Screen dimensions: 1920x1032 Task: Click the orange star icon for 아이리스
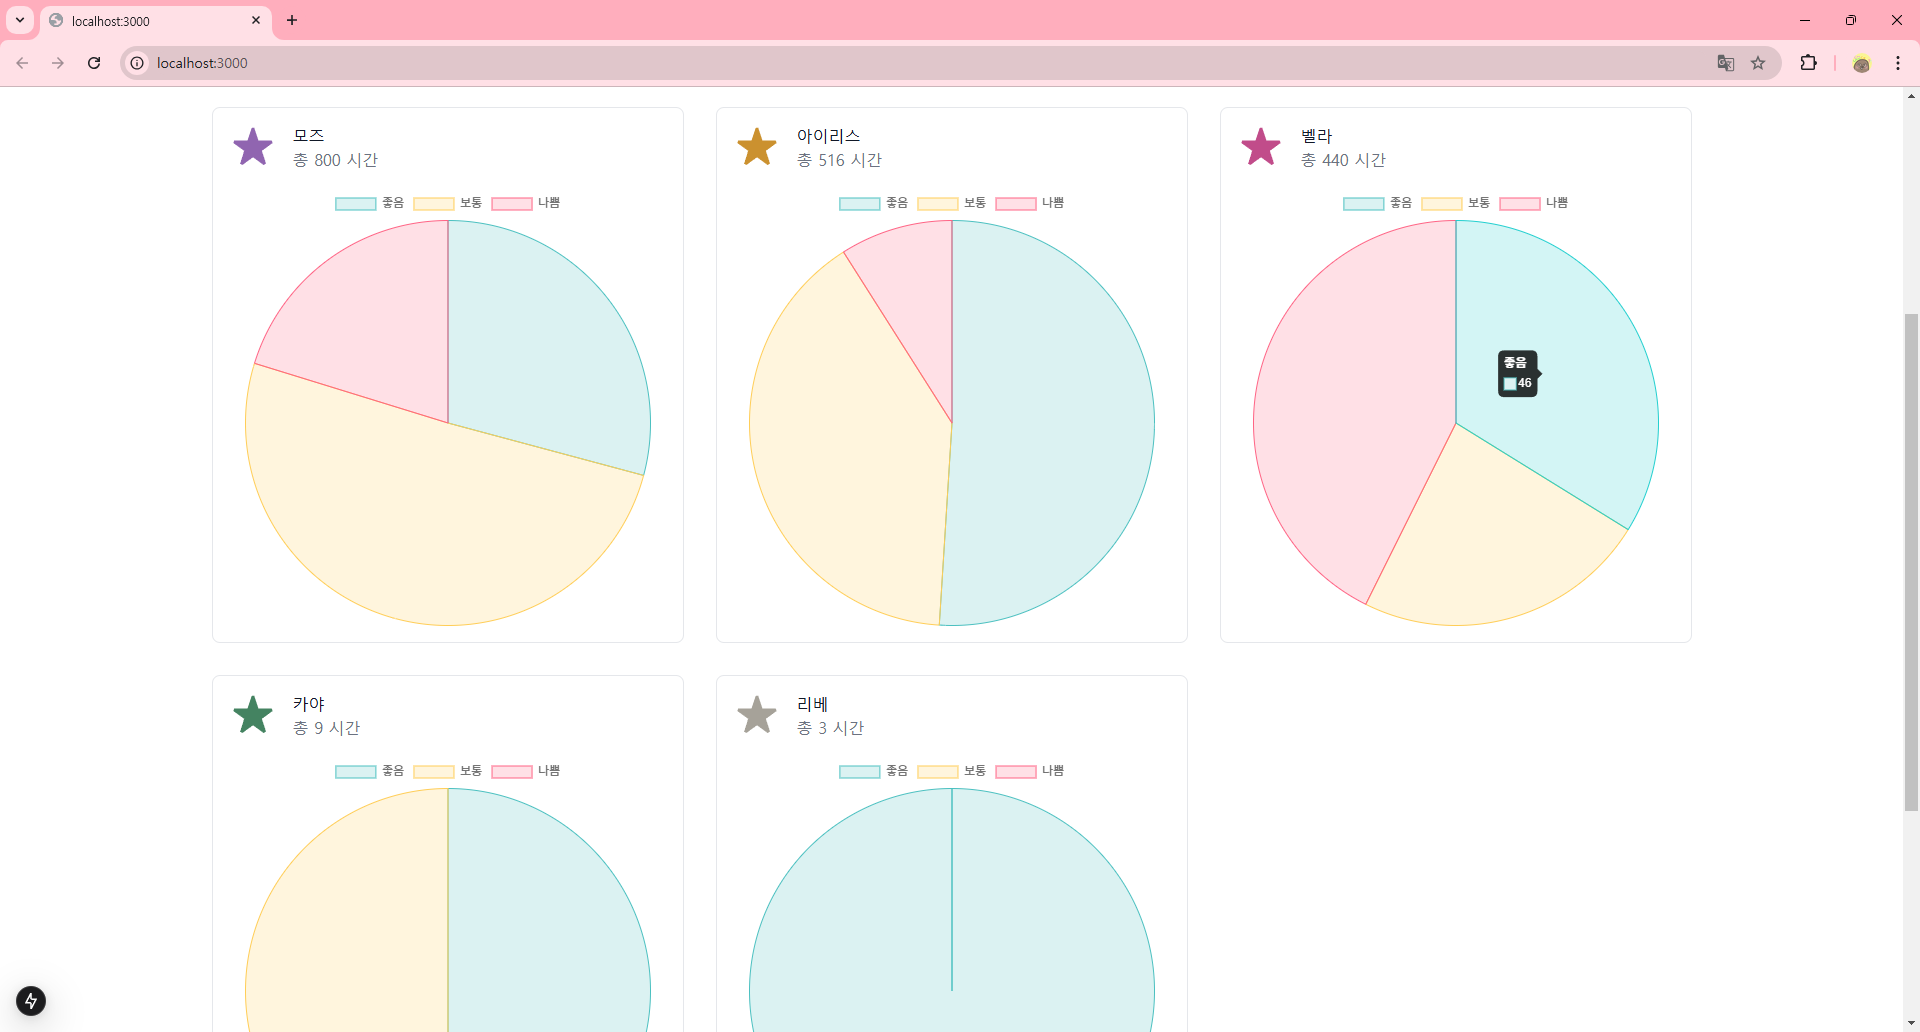(757, 147)
